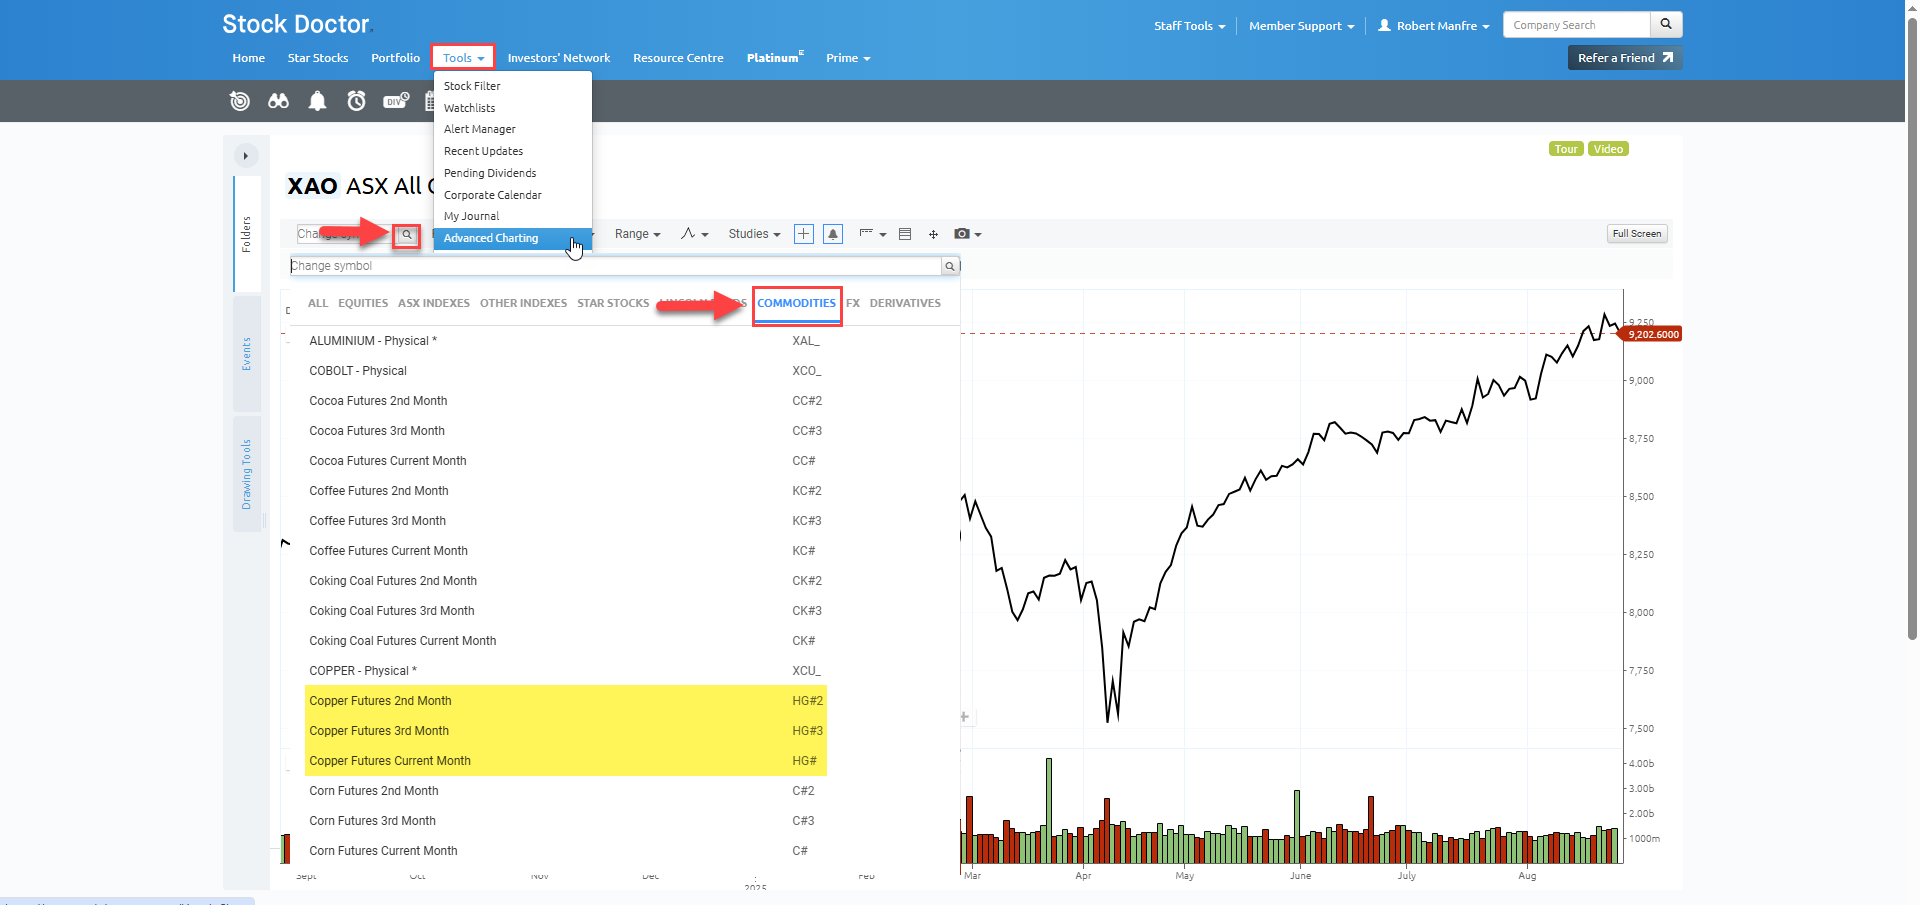Toggle the chart alert bell button
This screenshot has width=1920, height=905.
coord(832,234)
